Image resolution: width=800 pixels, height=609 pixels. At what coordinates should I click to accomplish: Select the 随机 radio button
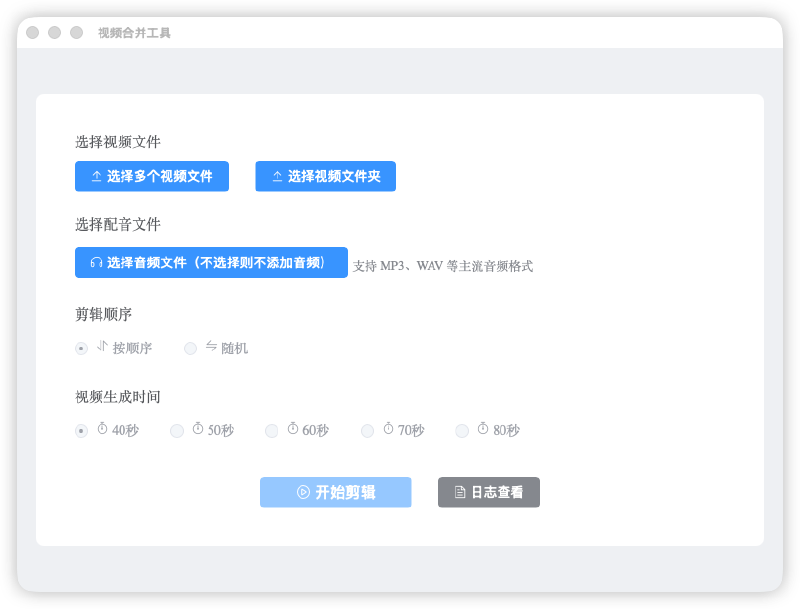pyautogui.click(x=190, y=348)
